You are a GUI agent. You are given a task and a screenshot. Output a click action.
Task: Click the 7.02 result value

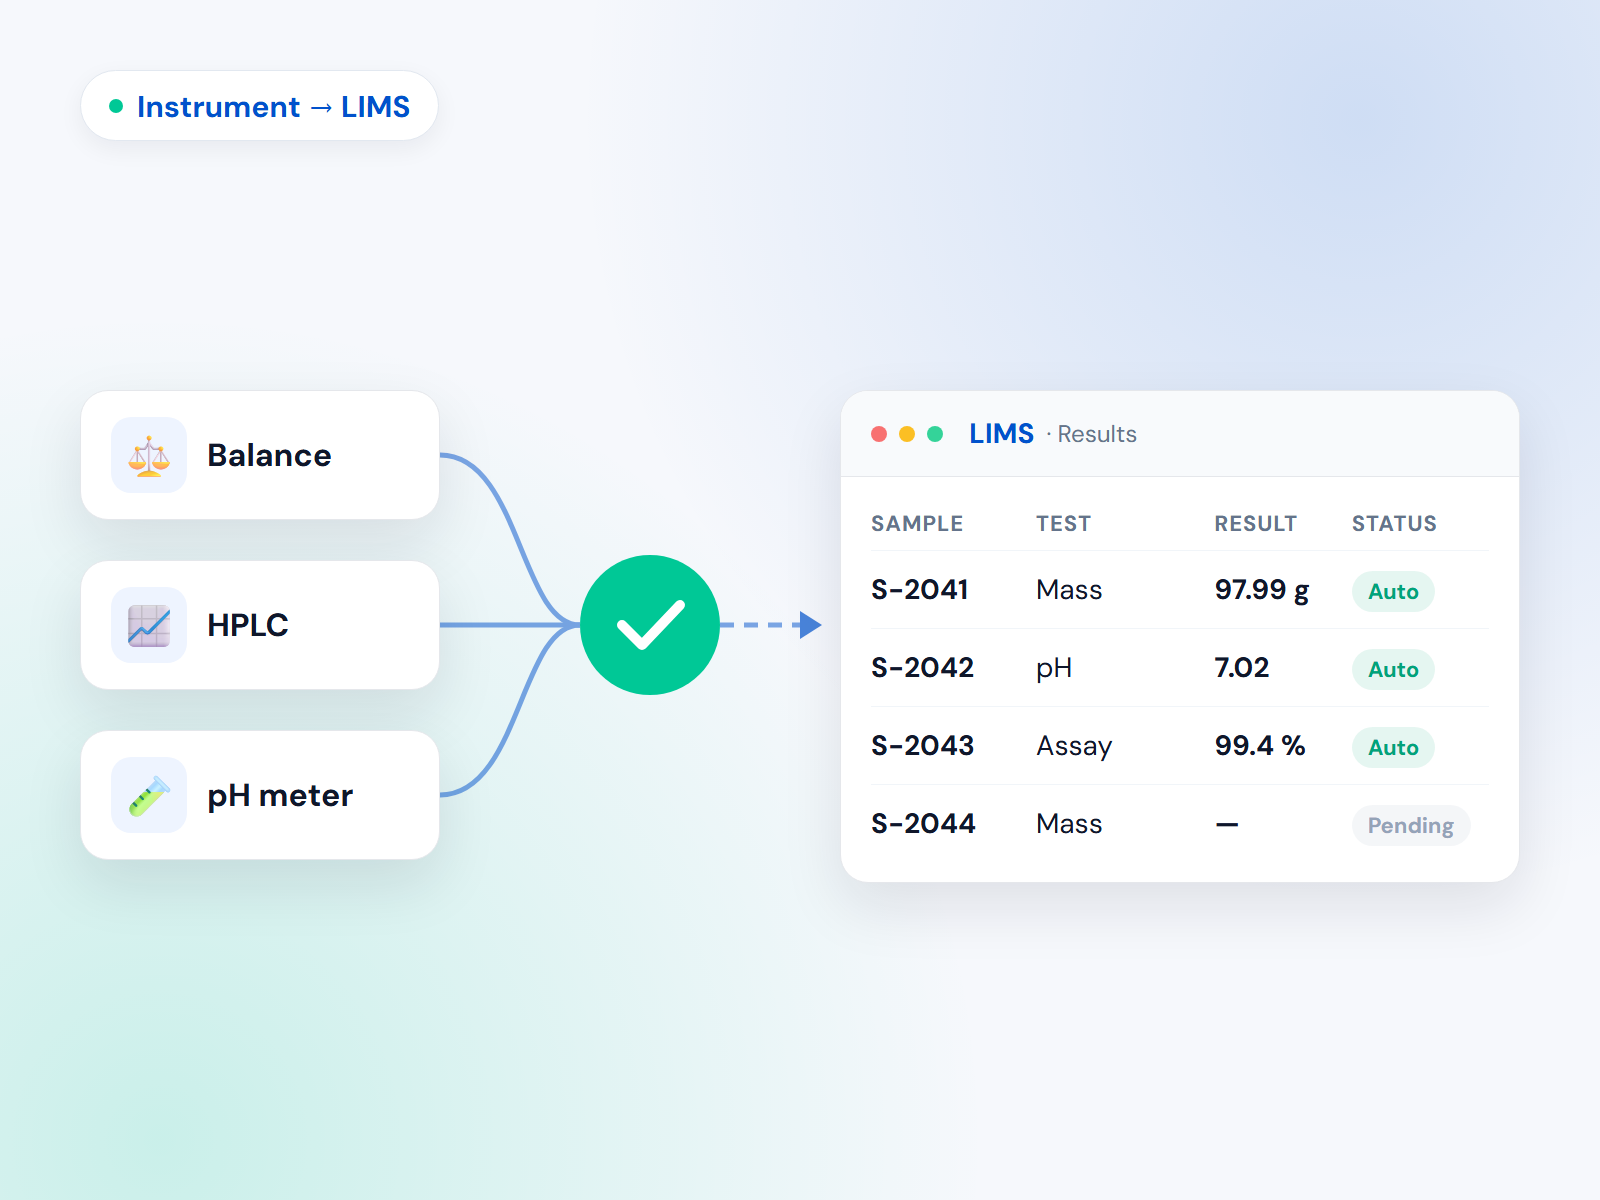(x=1242, y=668)
